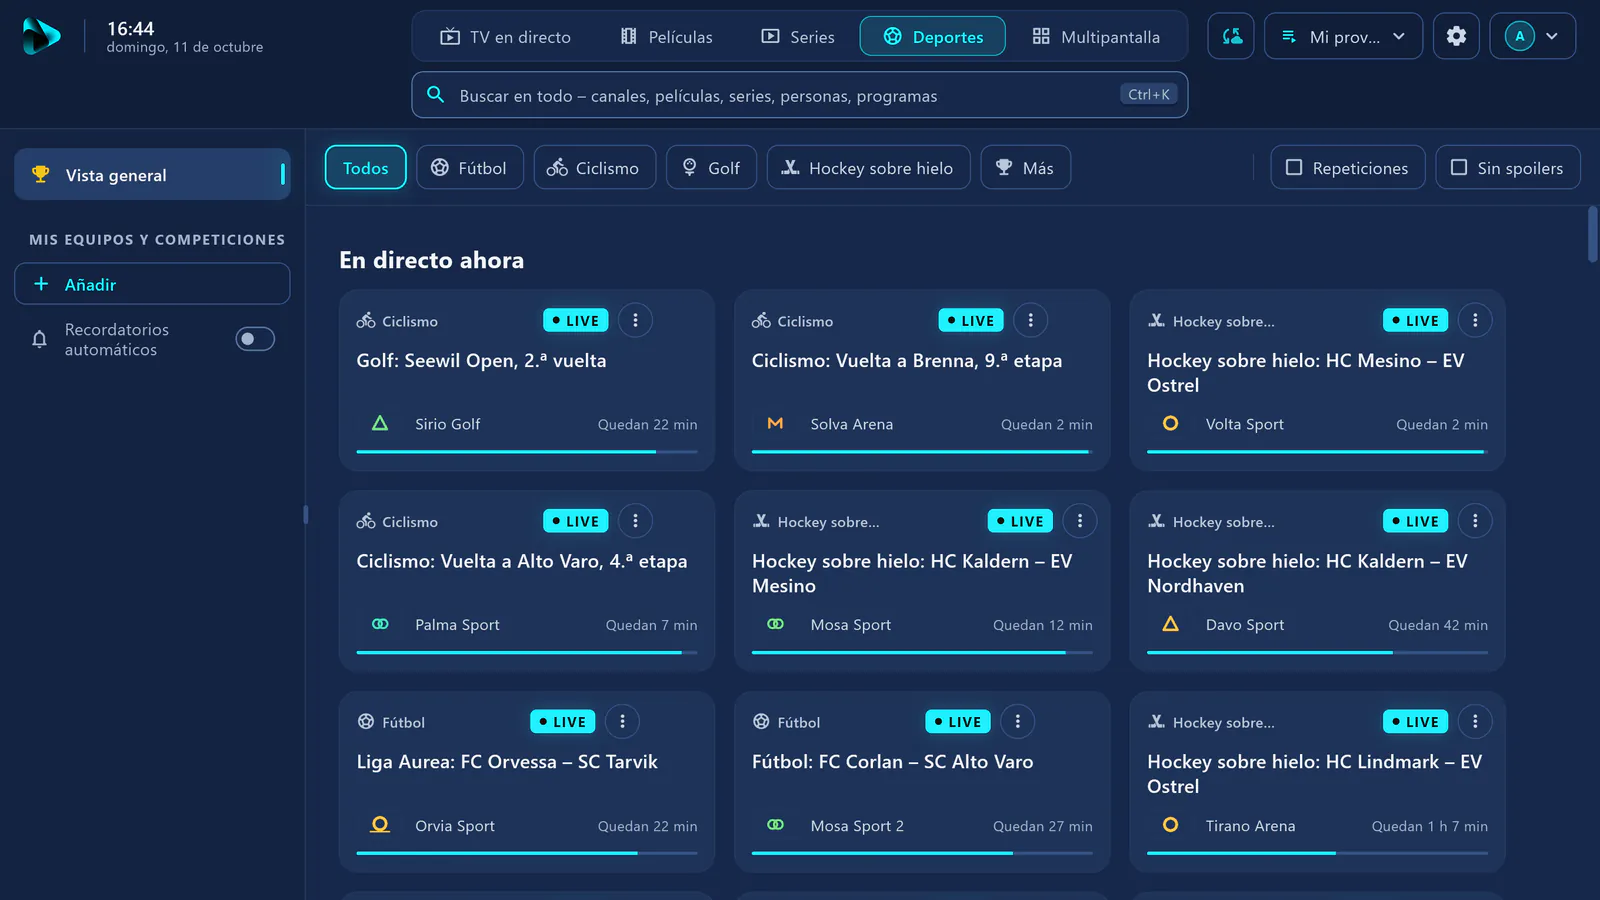Screen dimensions: 1600x900
Task: Open the Más sports filter
Action: [x=1025, y=167]
